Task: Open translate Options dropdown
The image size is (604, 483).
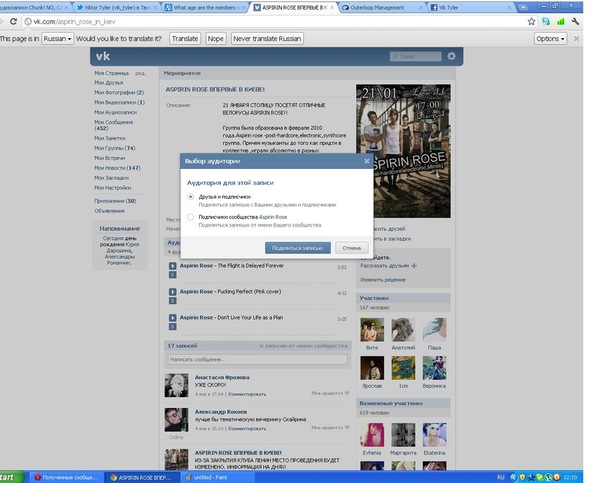Action: [550, 39]
